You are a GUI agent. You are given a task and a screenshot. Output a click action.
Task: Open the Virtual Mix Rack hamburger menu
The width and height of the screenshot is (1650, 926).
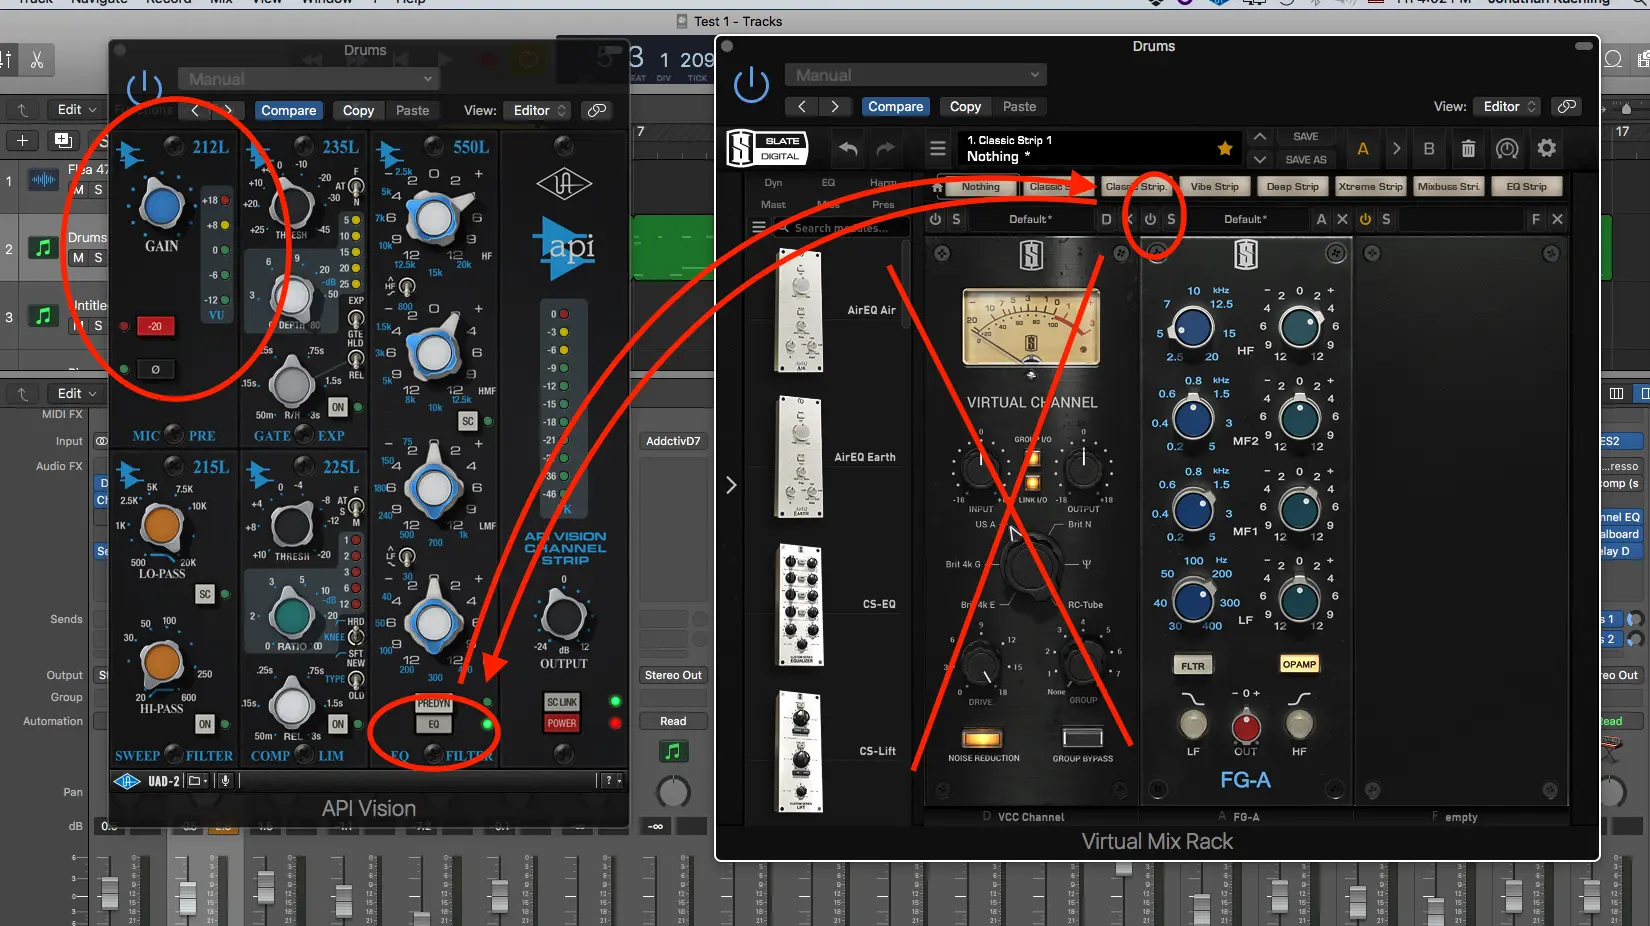tap(937, 149)
